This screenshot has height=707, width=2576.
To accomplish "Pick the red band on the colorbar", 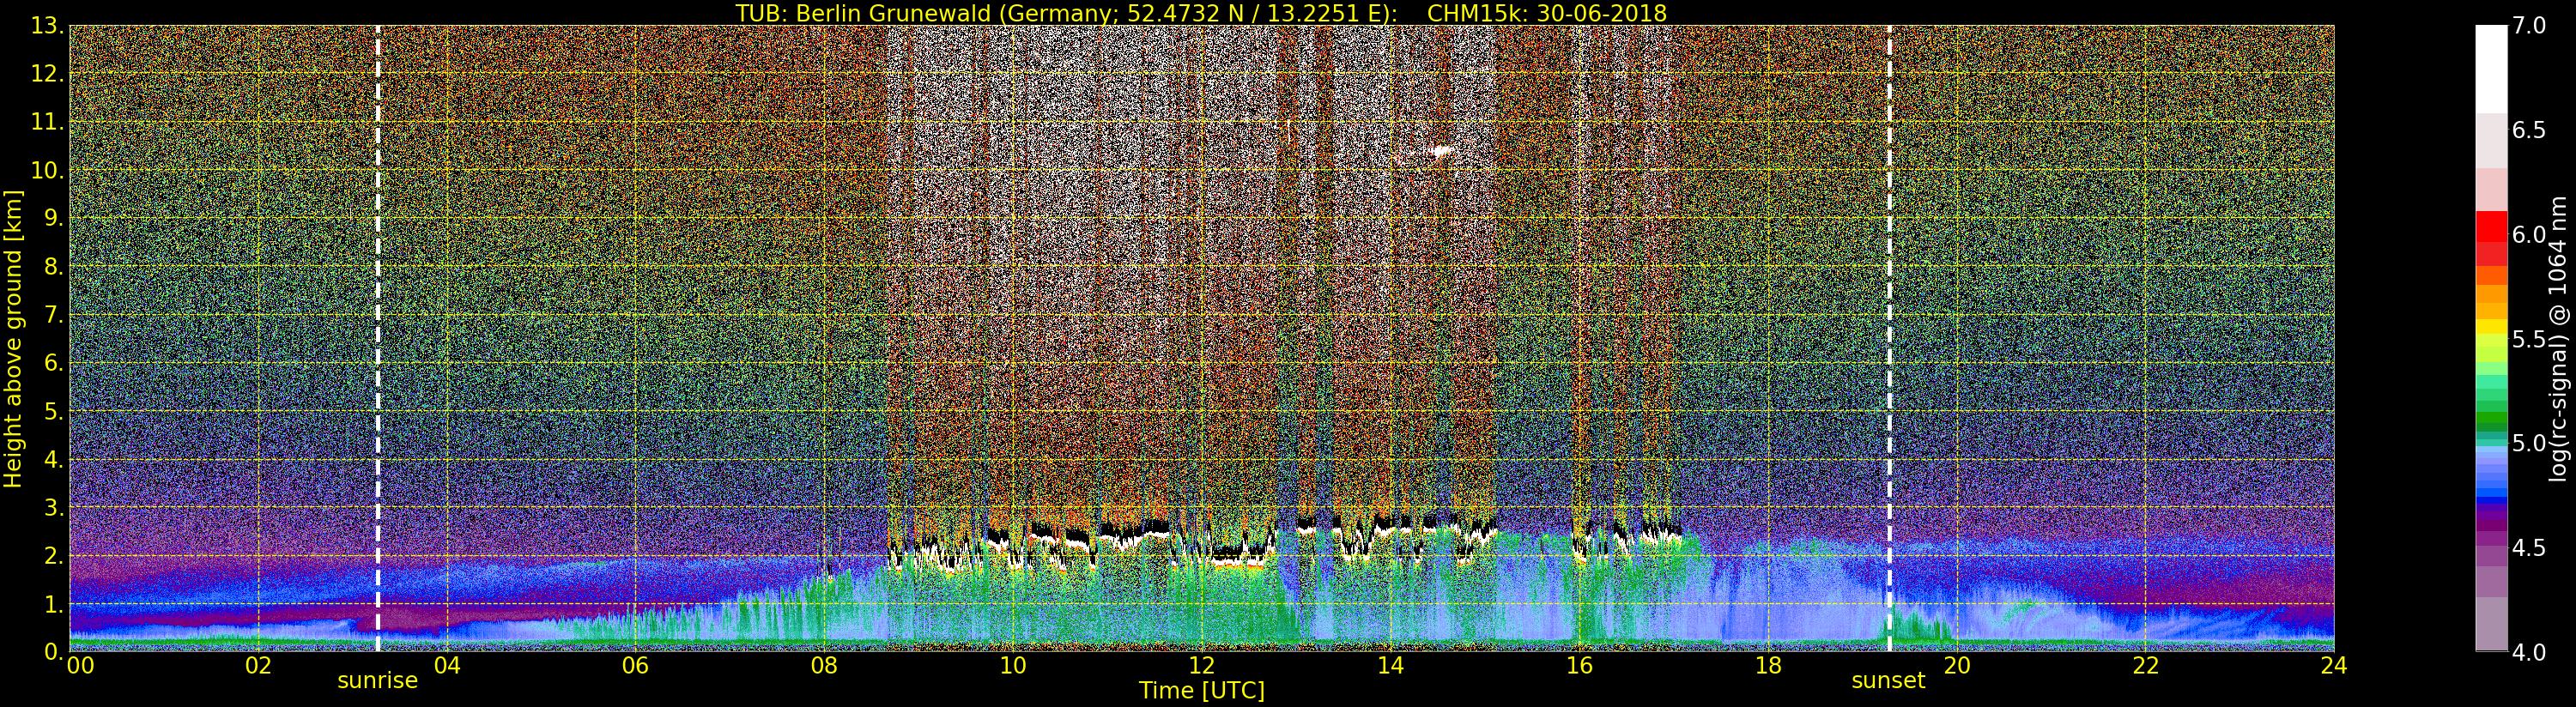I will (x=2491, y=227).
